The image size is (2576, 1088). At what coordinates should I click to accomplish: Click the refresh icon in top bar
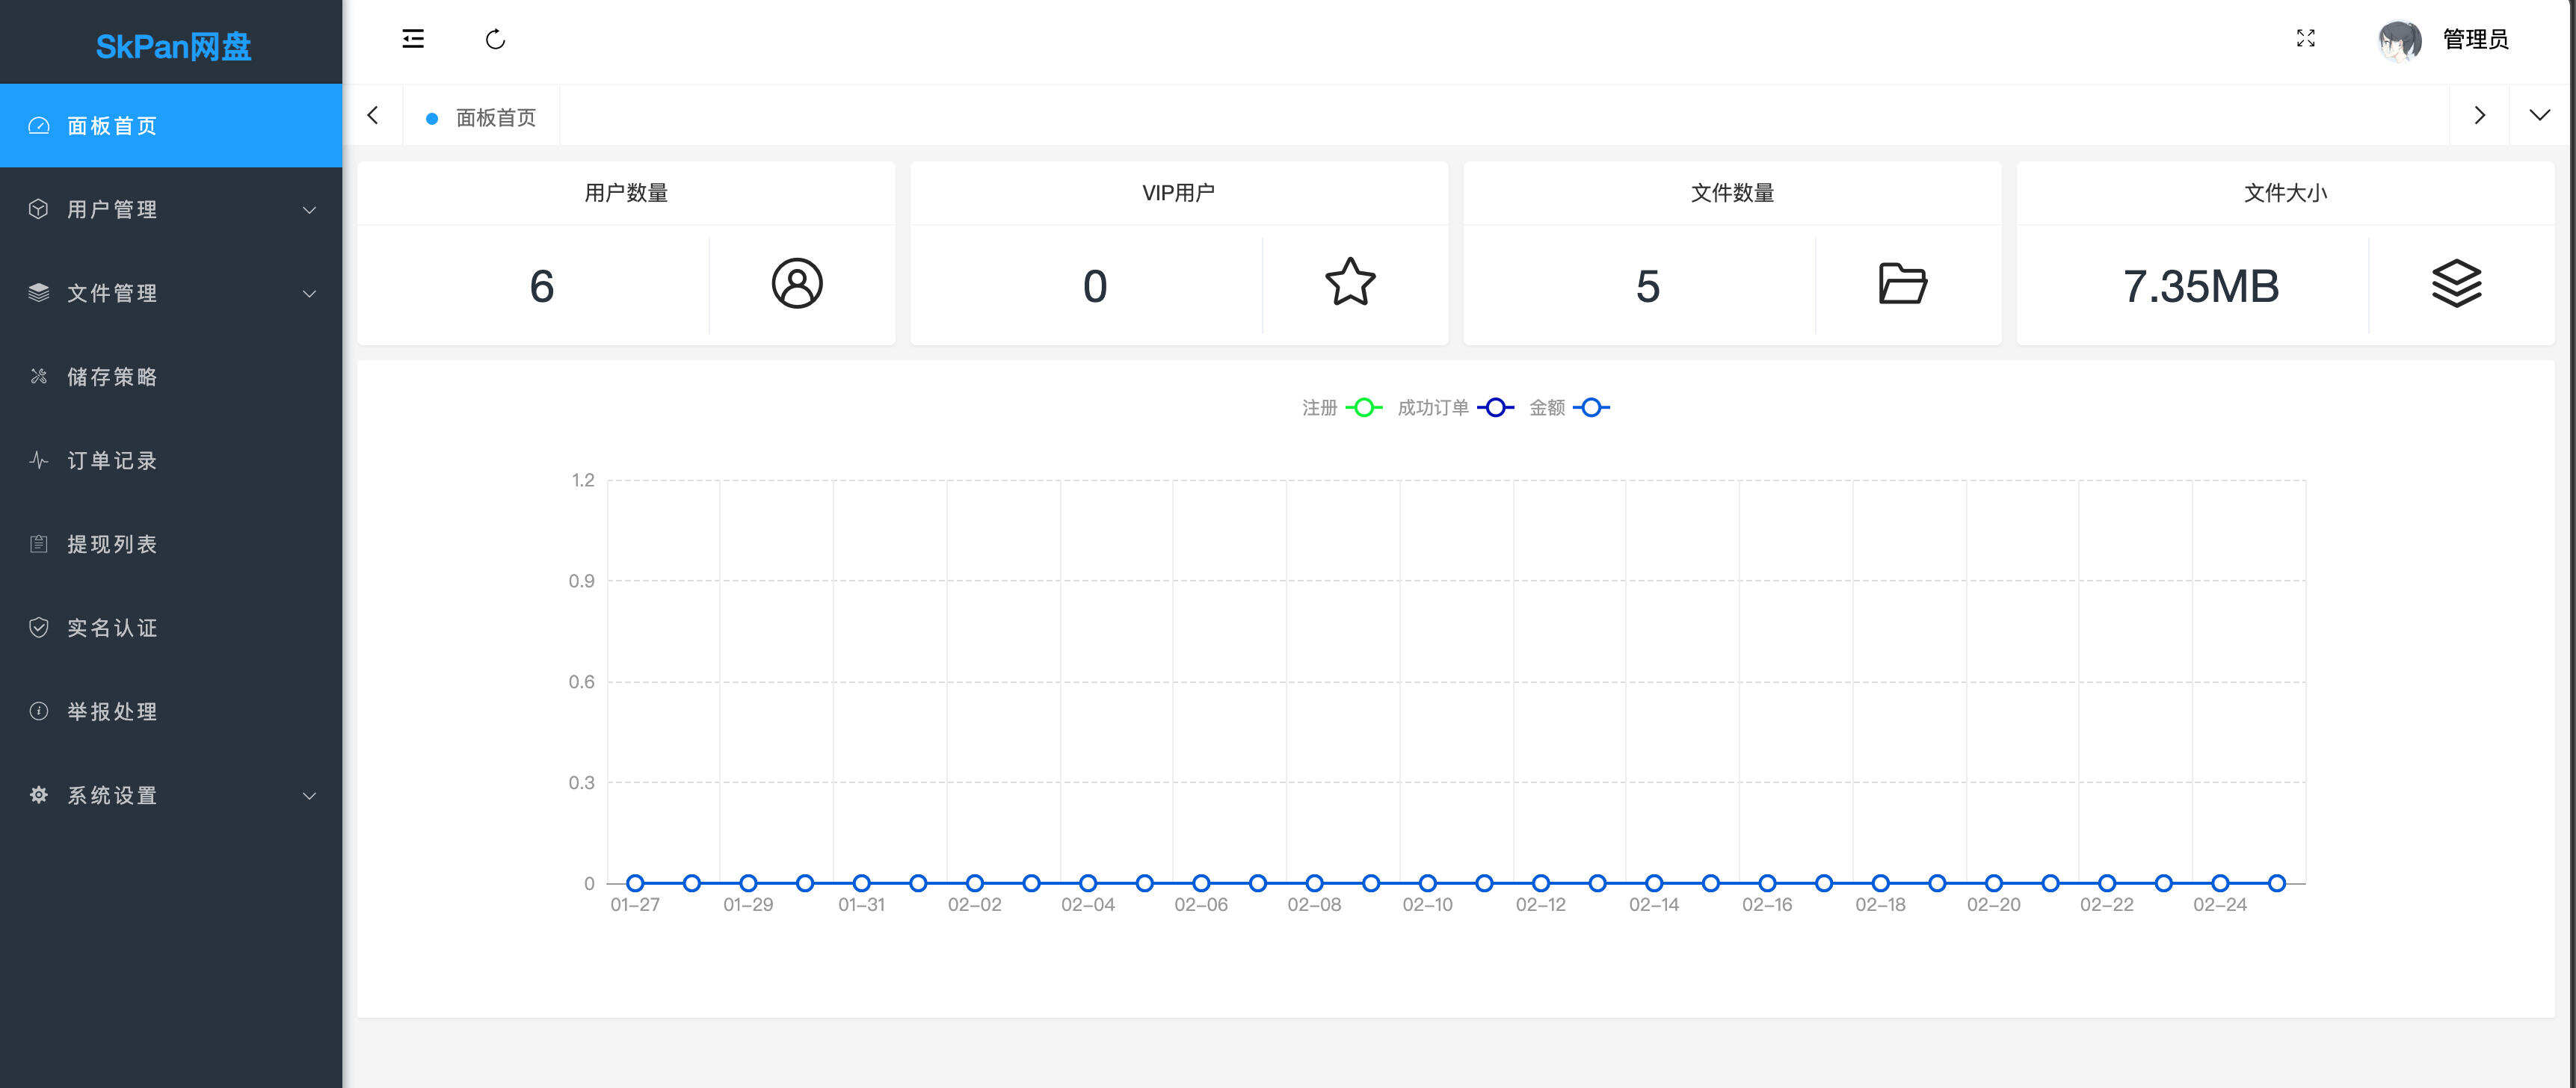(x=495, y=39)
